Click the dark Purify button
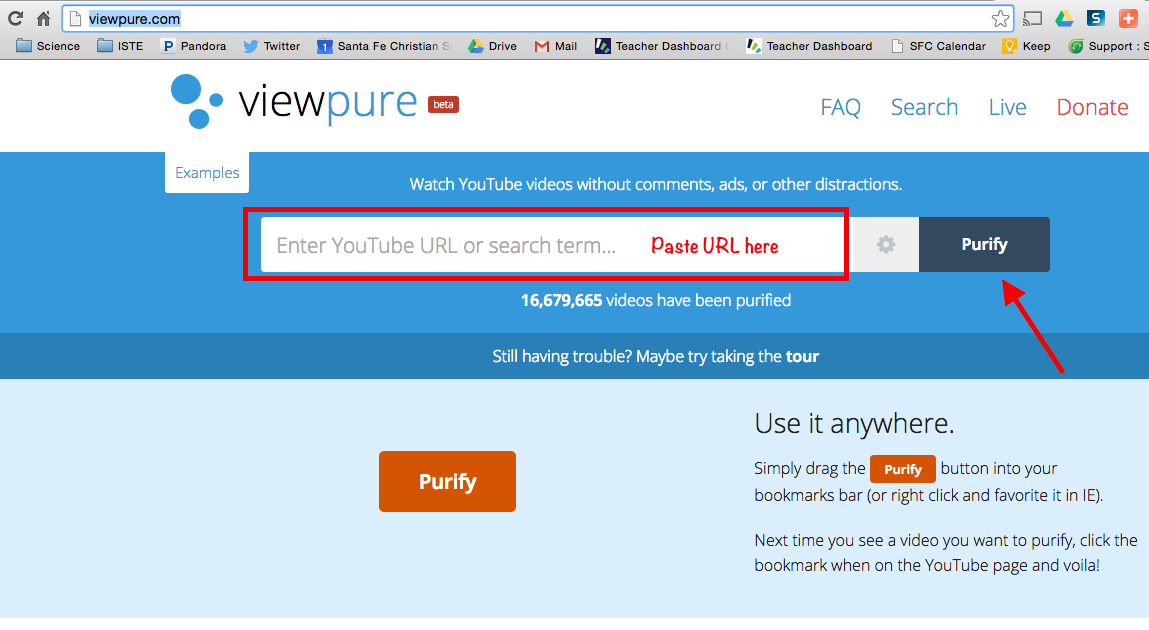 tap(984, 245)
